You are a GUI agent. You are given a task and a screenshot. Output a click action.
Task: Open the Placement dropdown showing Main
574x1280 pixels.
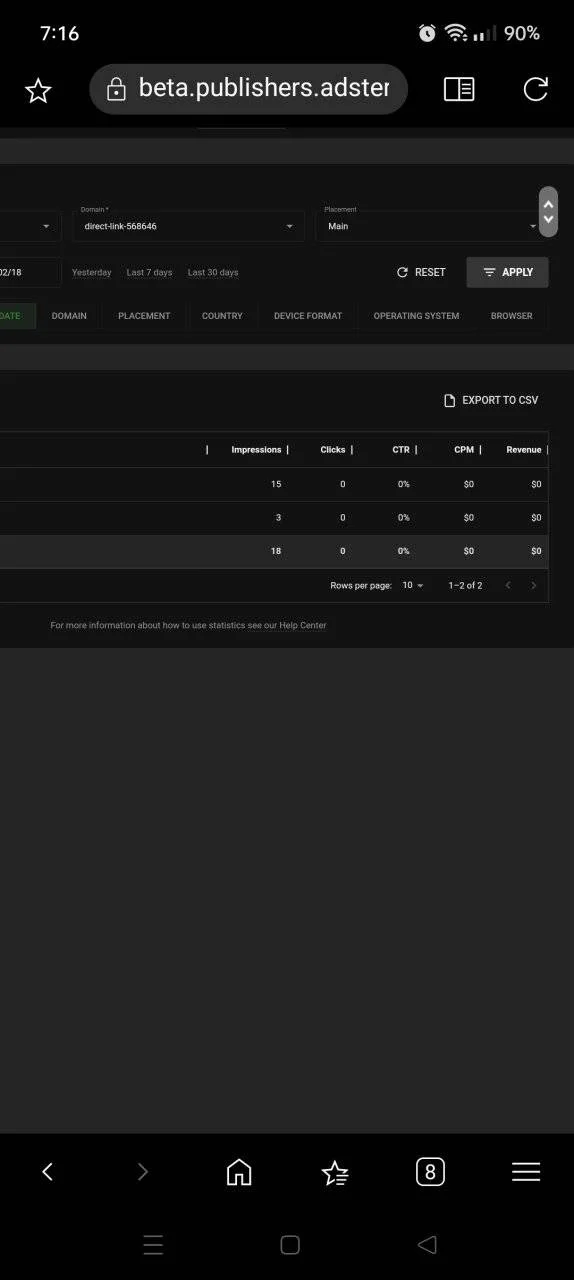(431, 226)
